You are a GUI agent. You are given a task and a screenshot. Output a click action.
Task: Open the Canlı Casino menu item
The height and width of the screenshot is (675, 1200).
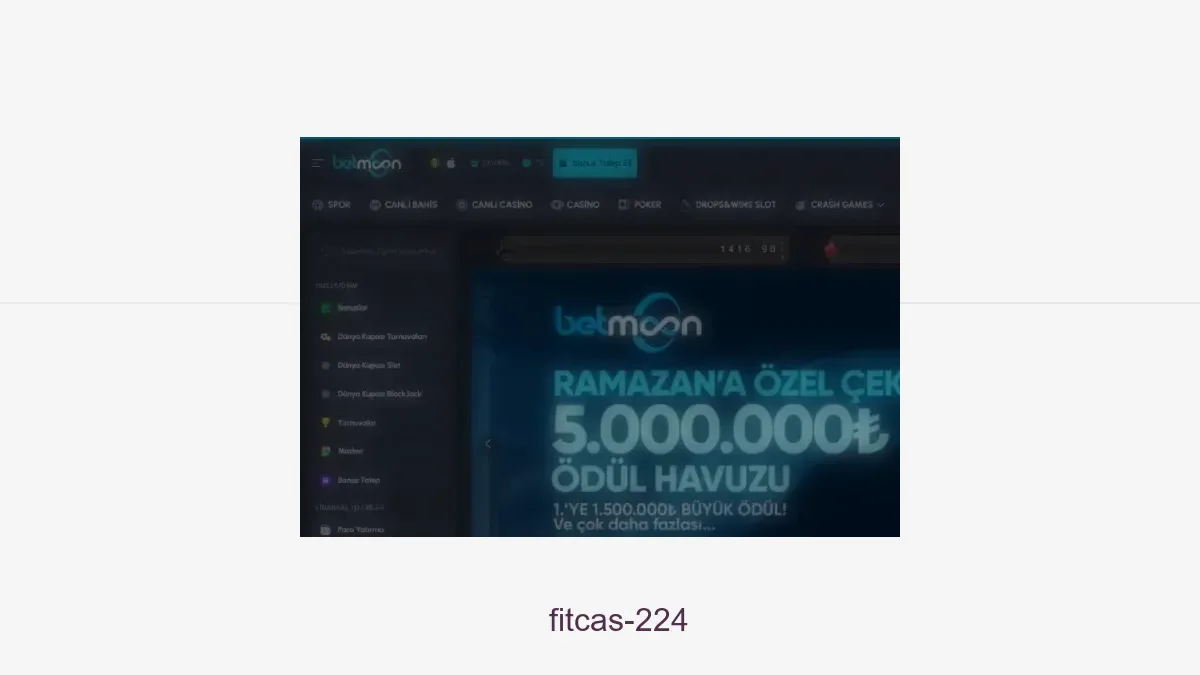pyautogui.click(x=494, y=205)
